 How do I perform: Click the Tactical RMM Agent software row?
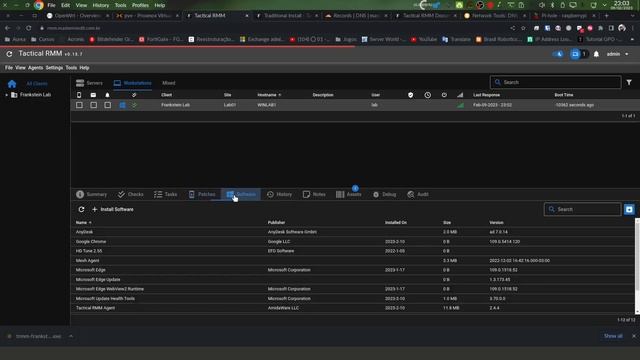pos(353,308)
